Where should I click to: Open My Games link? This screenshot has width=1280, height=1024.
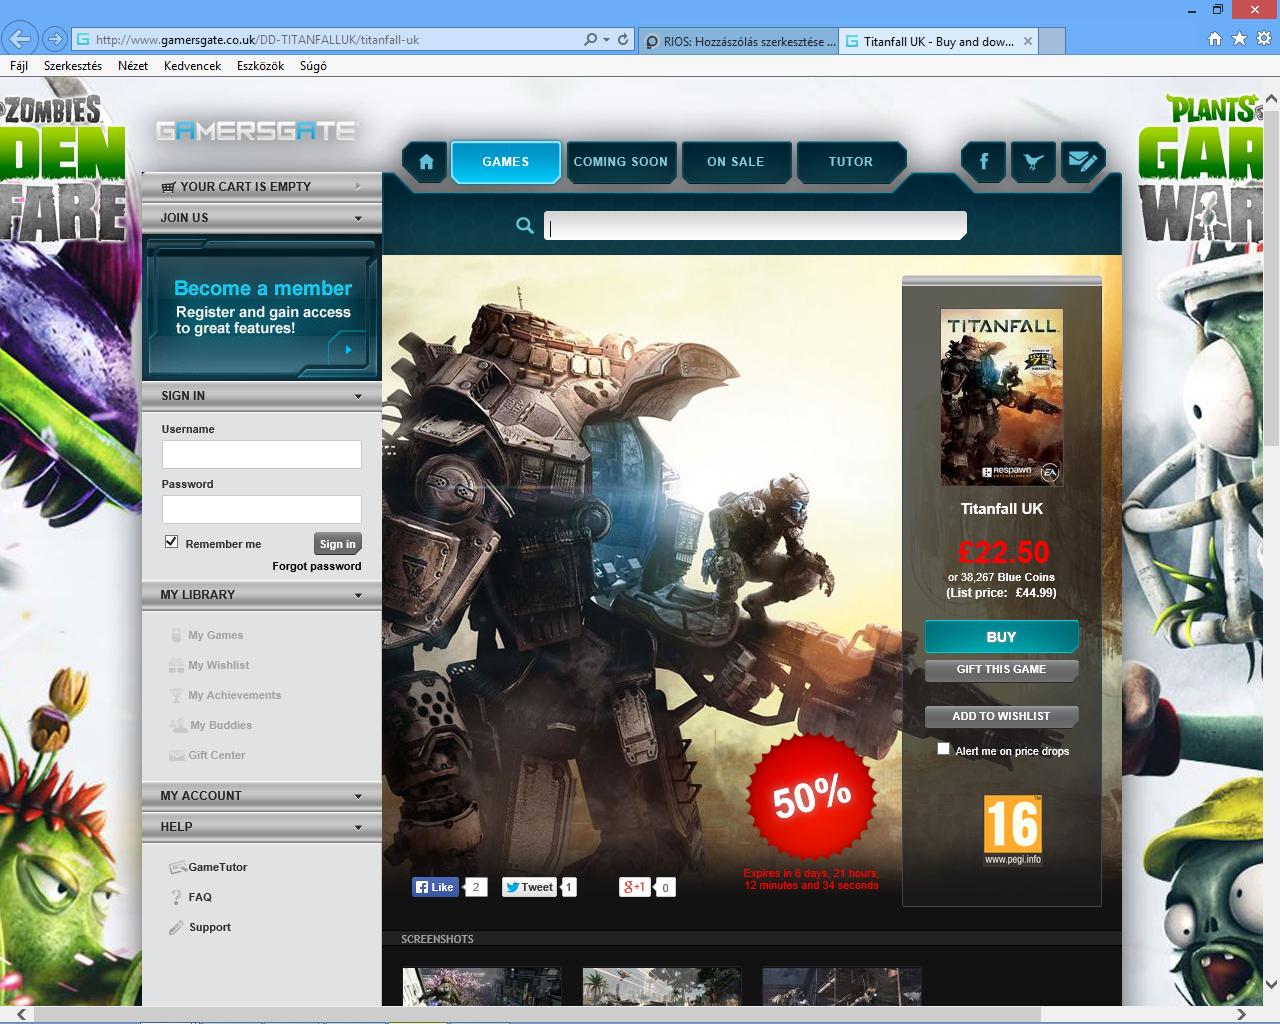point(215,635)
